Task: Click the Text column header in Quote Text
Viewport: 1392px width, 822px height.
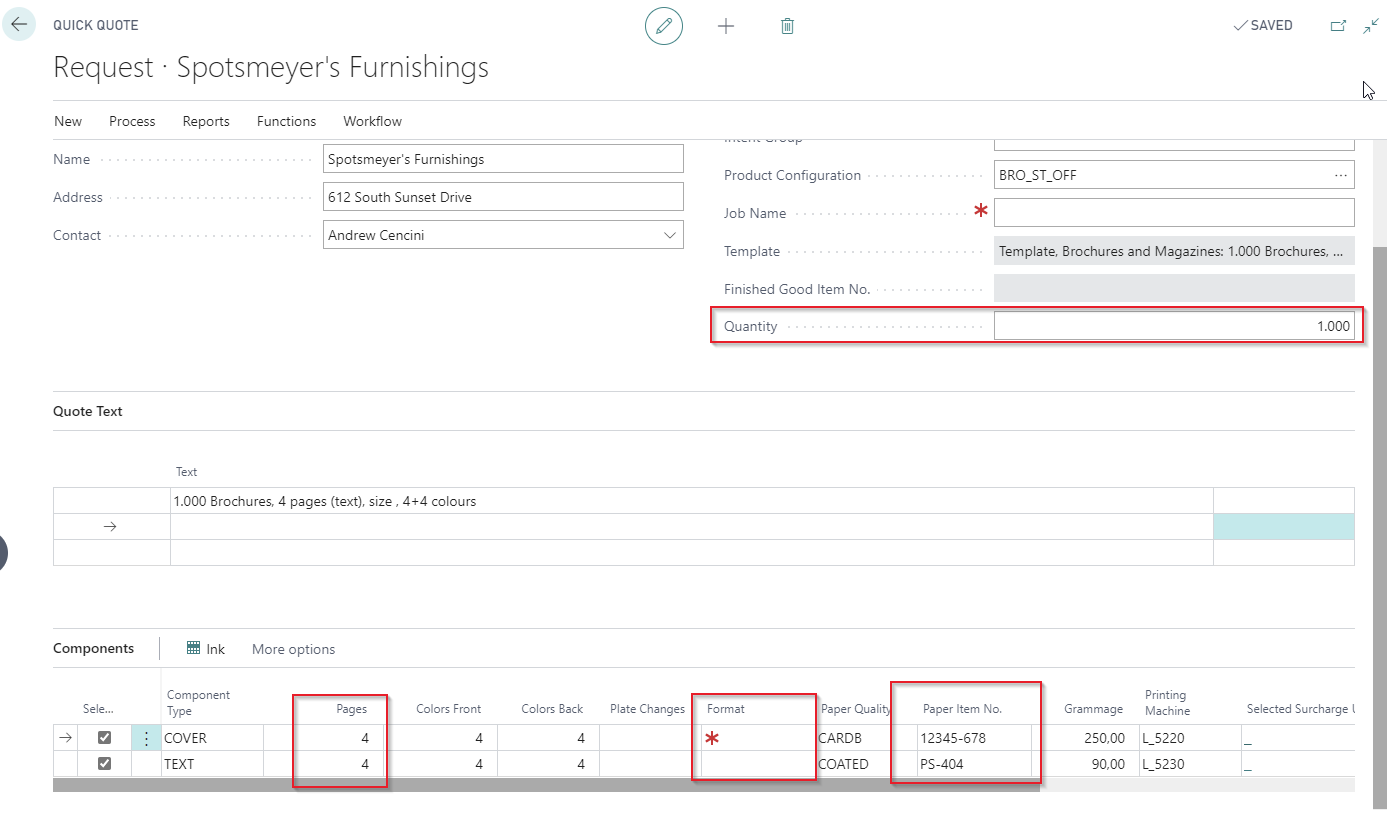Action: coord(187,472)
